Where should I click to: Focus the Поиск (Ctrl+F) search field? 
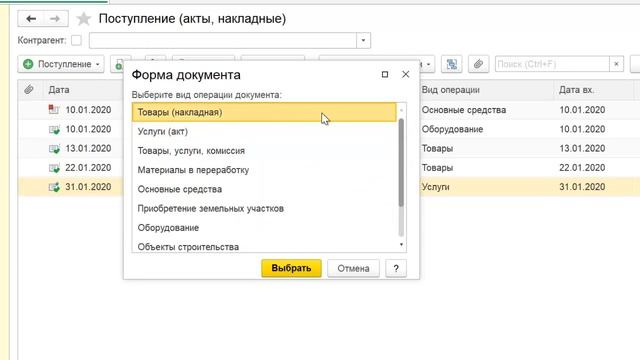pos(552,64)
